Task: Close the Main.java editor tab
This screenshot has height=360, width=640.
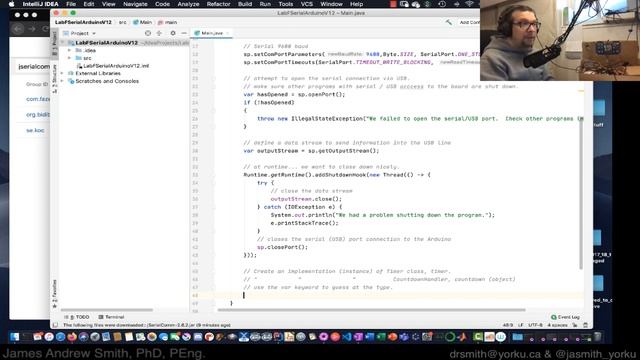Action: point(228,33)
